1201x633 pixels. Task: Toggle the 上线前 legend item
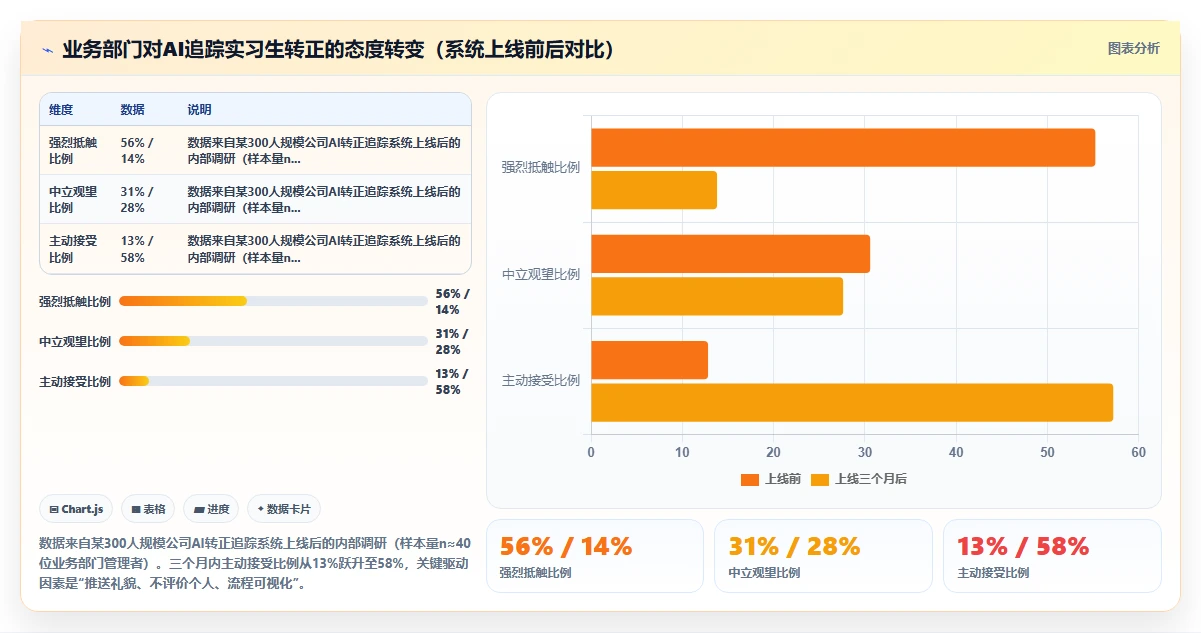pyautogui.click(x=771, y=479)
